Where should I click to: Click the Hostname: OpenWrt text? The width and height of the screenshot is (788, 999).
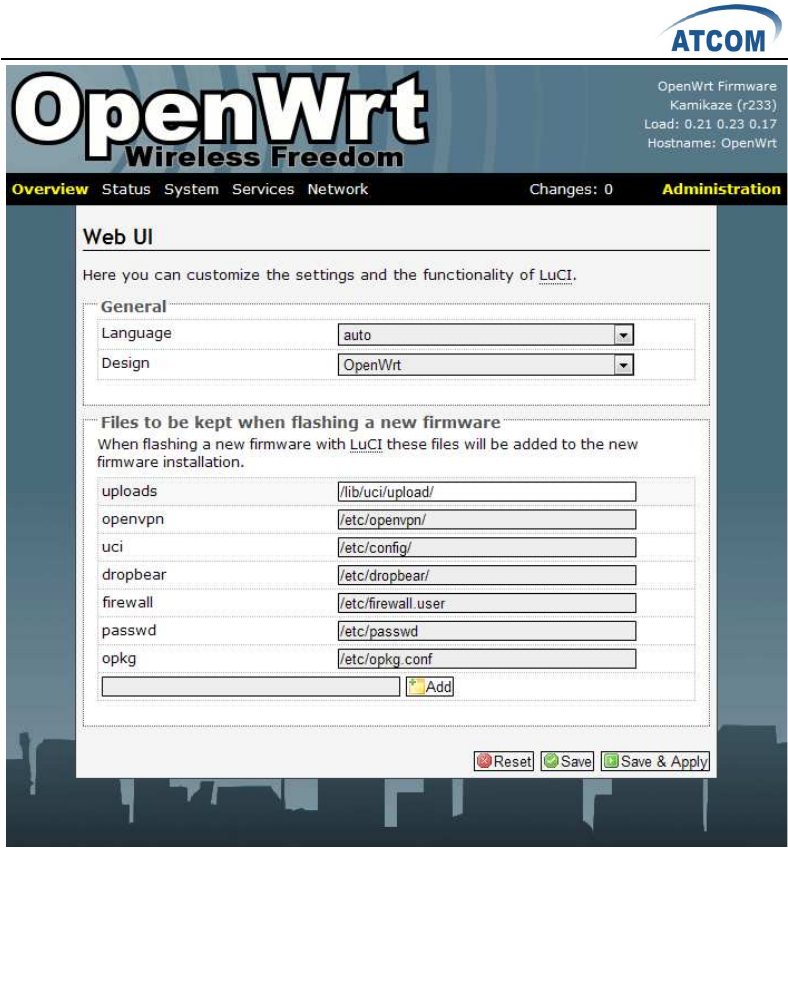pyautogui.click(x=712, y=143)
